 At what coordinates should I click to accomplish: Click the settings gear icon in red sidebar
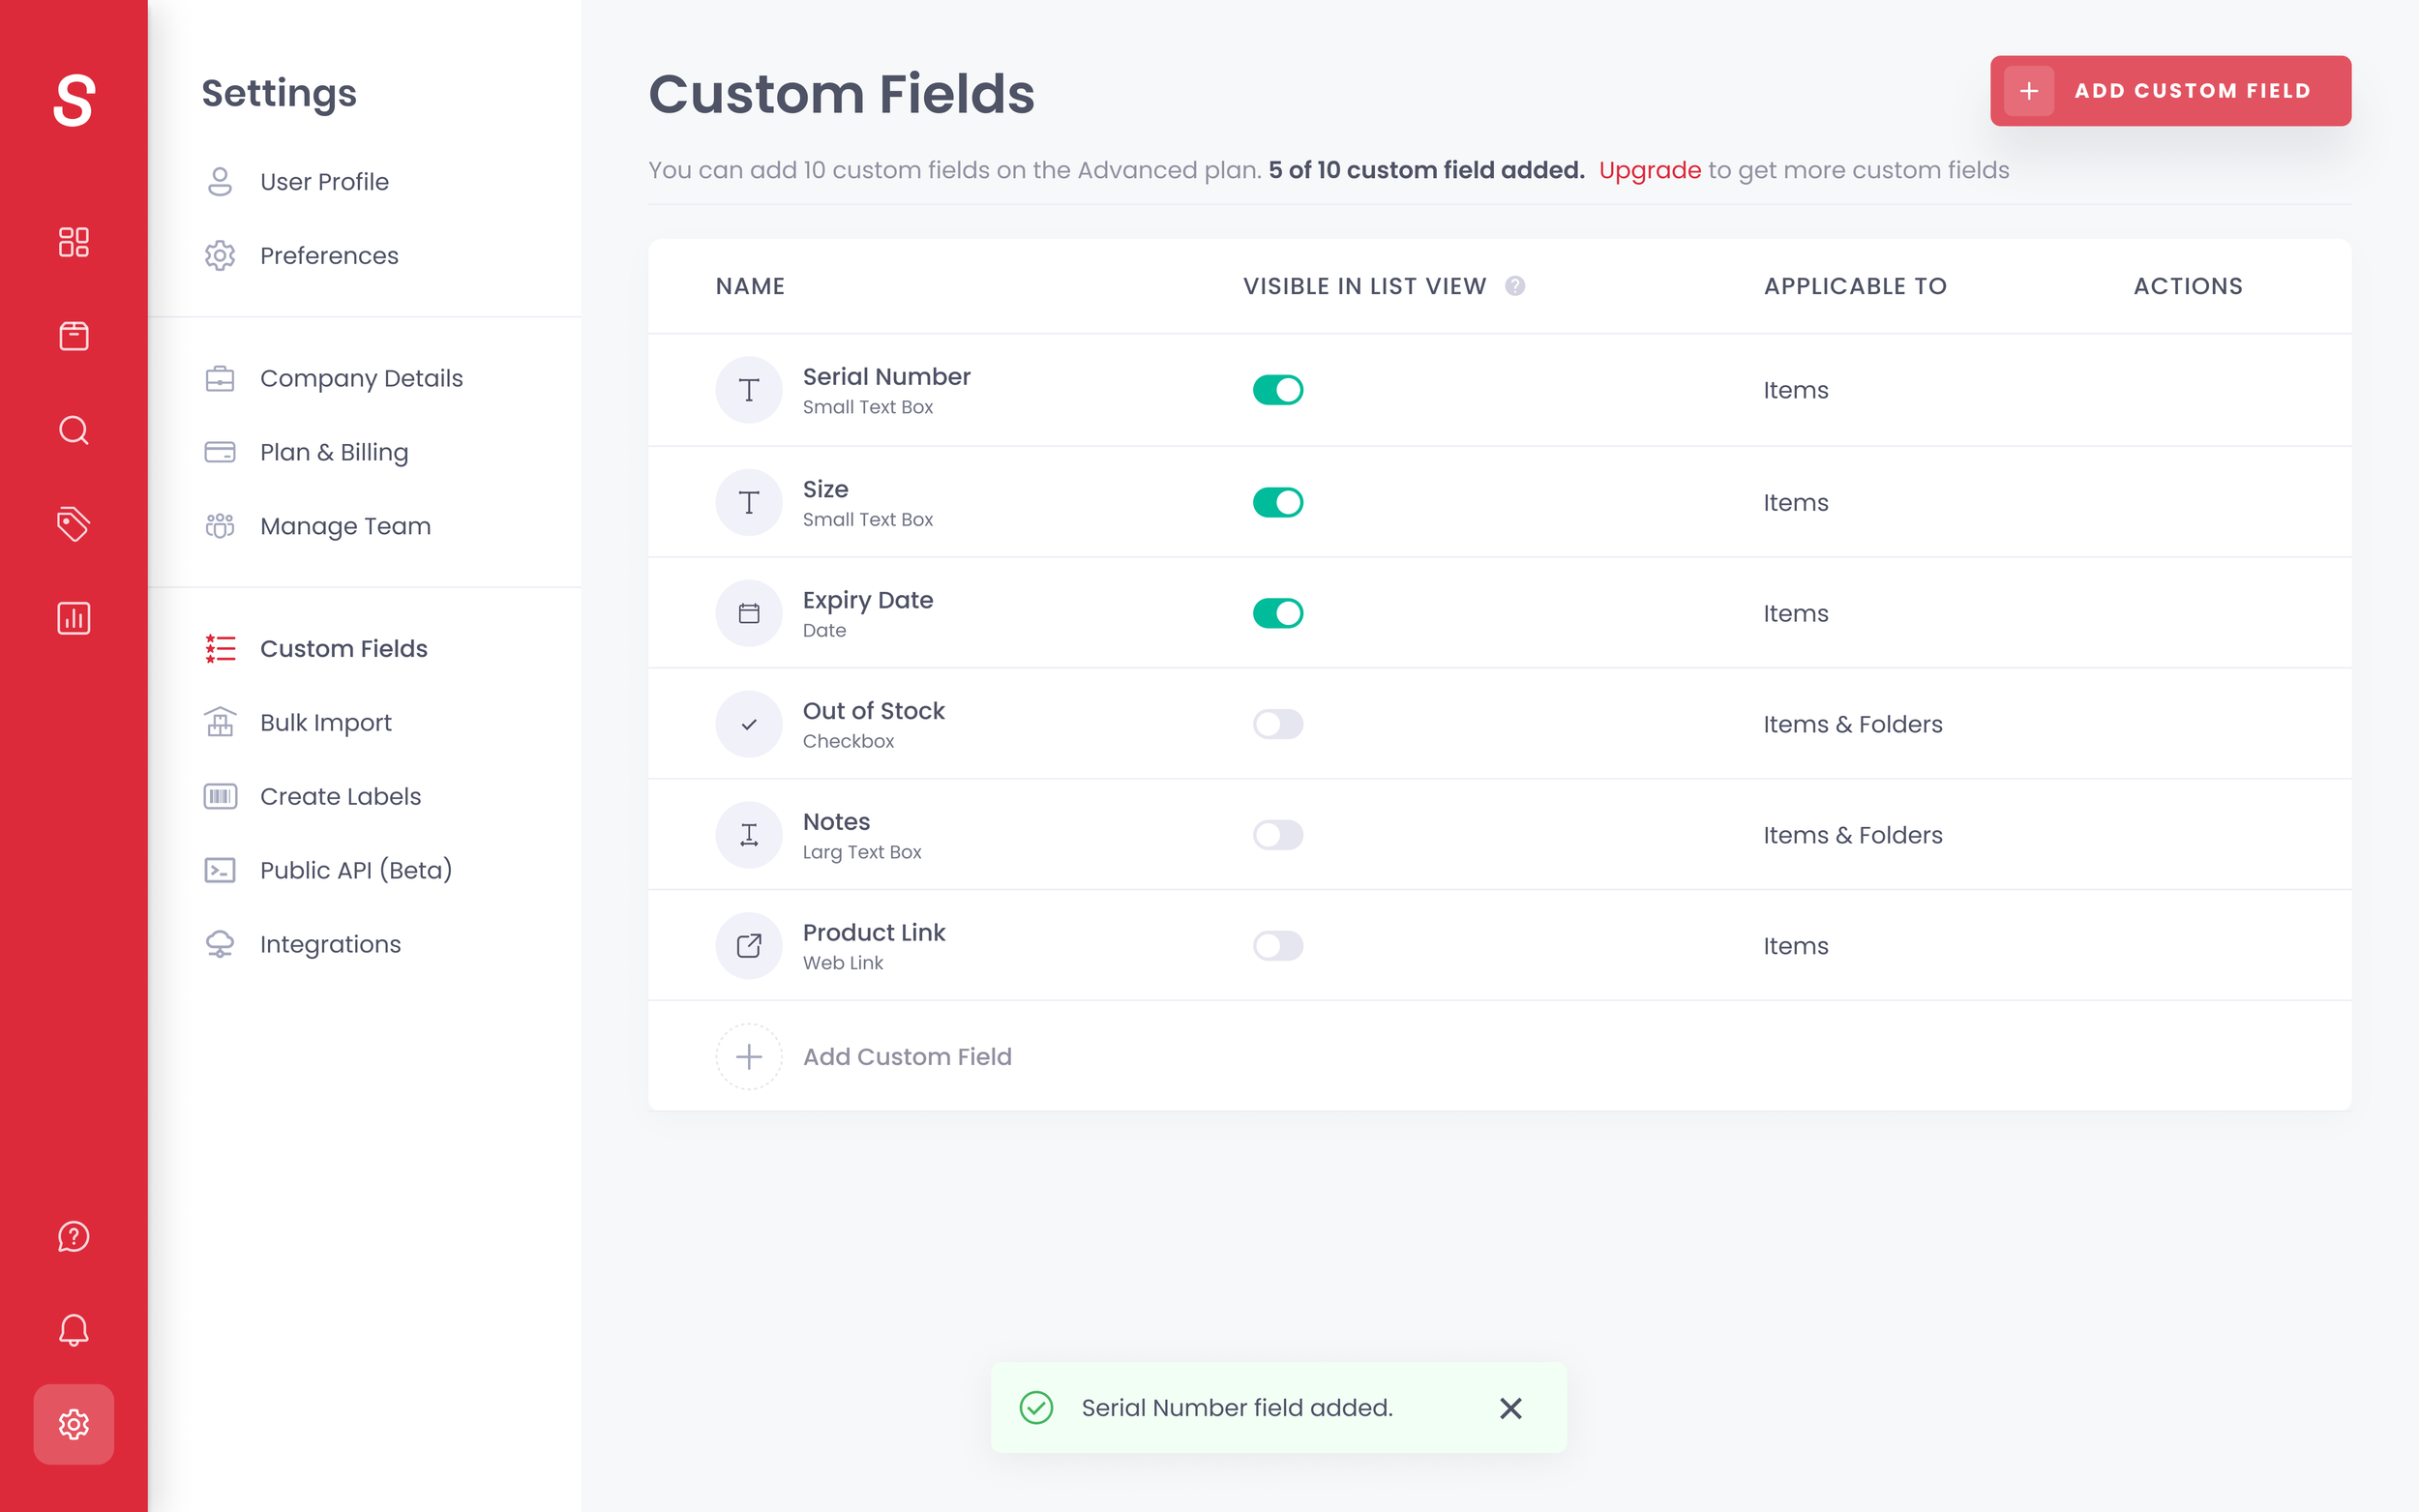[74, 1424]
